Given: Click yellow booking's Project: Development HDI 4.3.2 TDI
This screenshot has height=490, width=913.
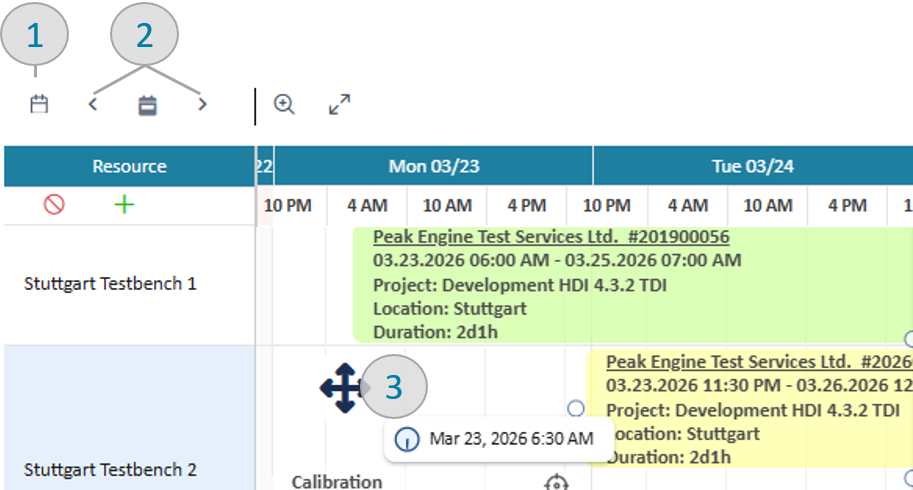Looking at the screenshot, I should tap(753, 410).
